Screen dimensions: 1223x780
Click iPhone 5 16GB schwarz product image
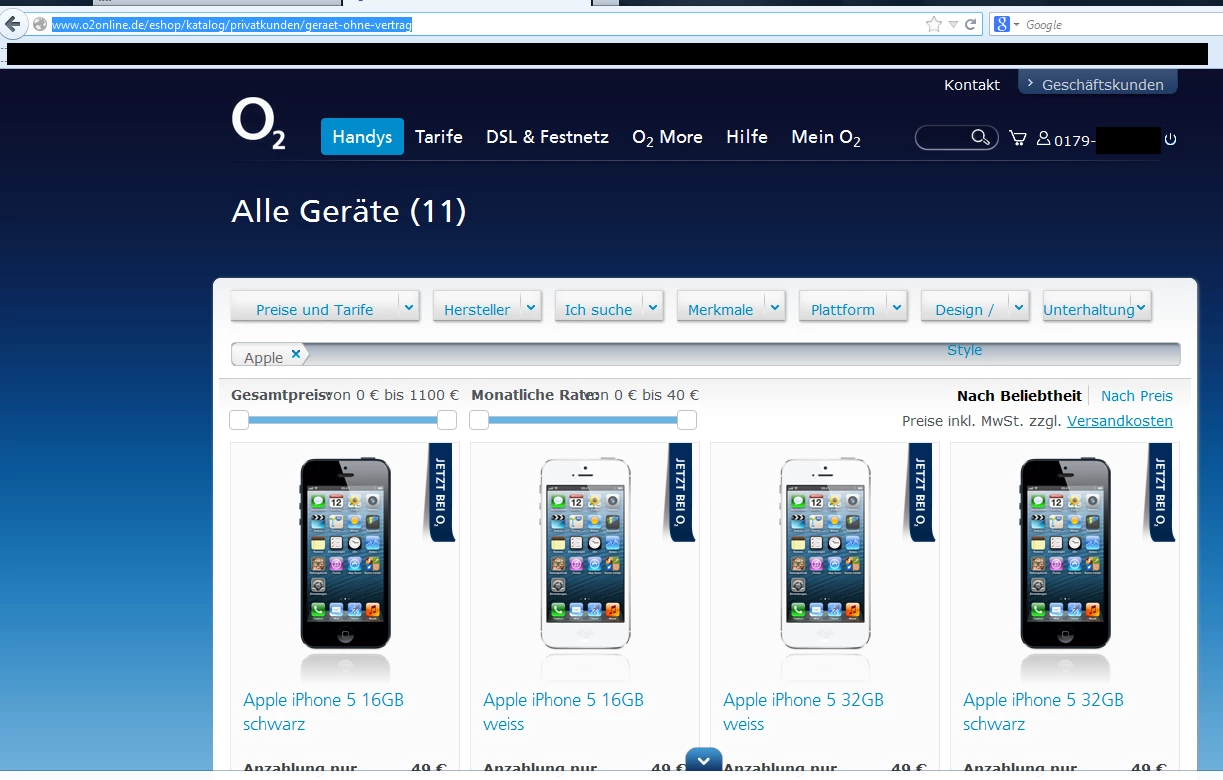click(x=345, y=553)
